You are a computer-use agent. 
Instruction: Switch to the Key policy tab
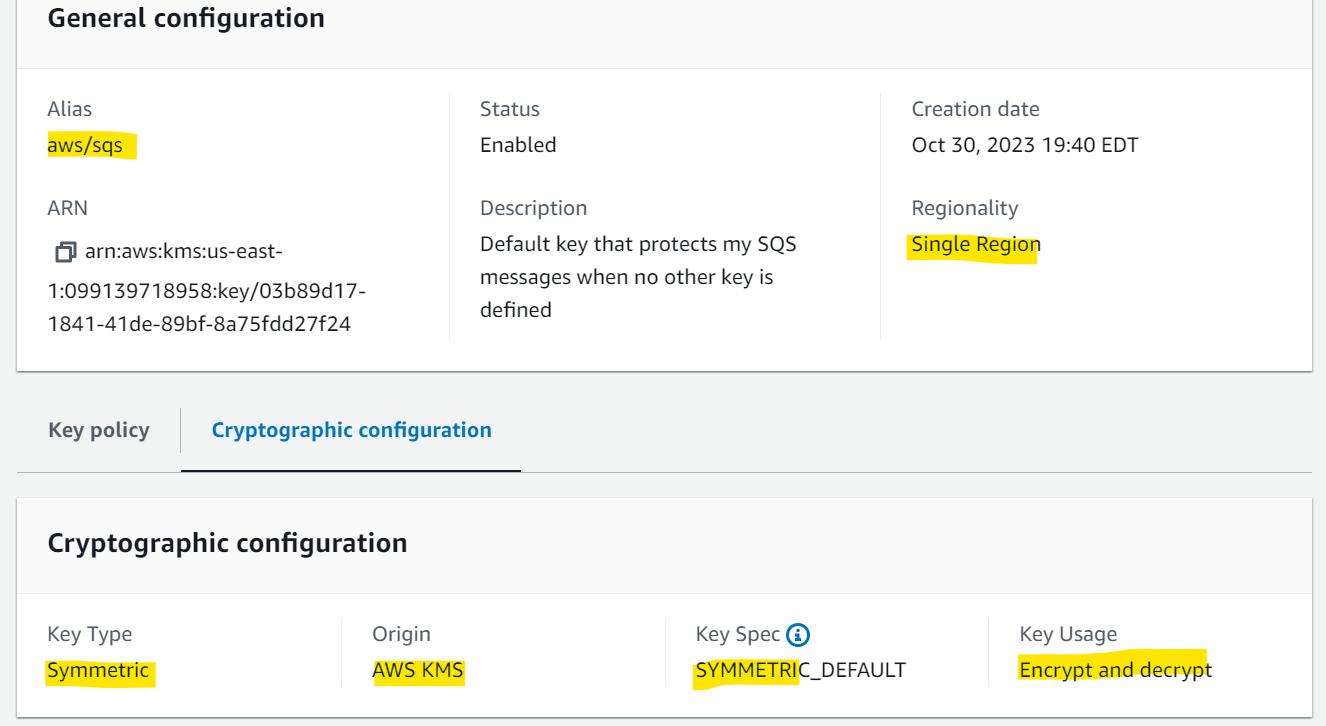[x=99, y=430]
